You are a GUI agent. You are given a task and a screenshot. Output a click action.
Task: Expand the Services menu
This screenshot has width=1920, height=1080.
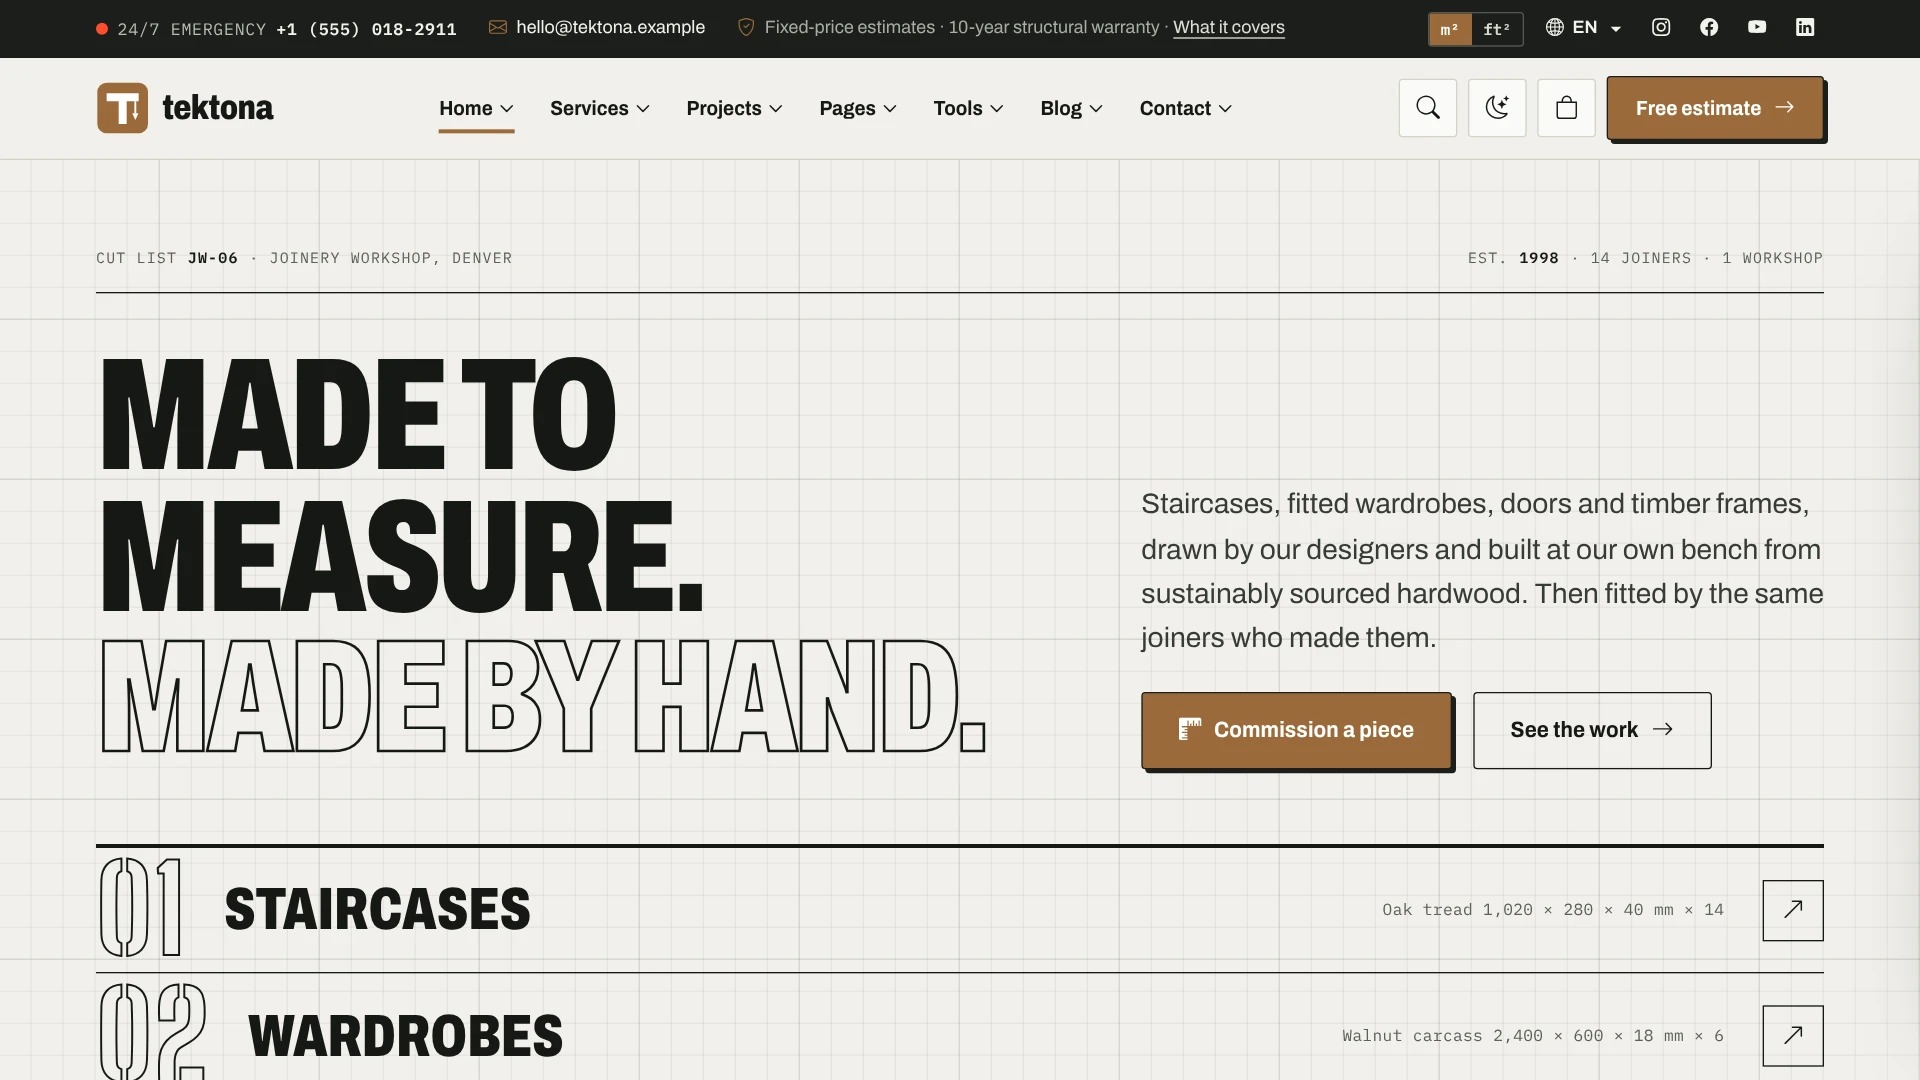(600, 108)
